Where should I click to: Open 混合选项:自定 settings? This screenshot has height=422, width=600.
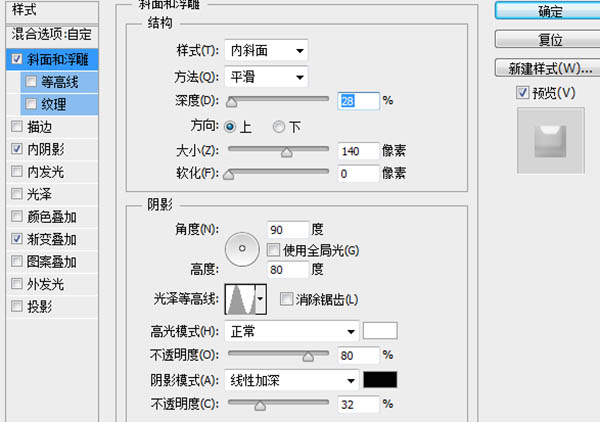pyautogui.click(x=52, y=34)
